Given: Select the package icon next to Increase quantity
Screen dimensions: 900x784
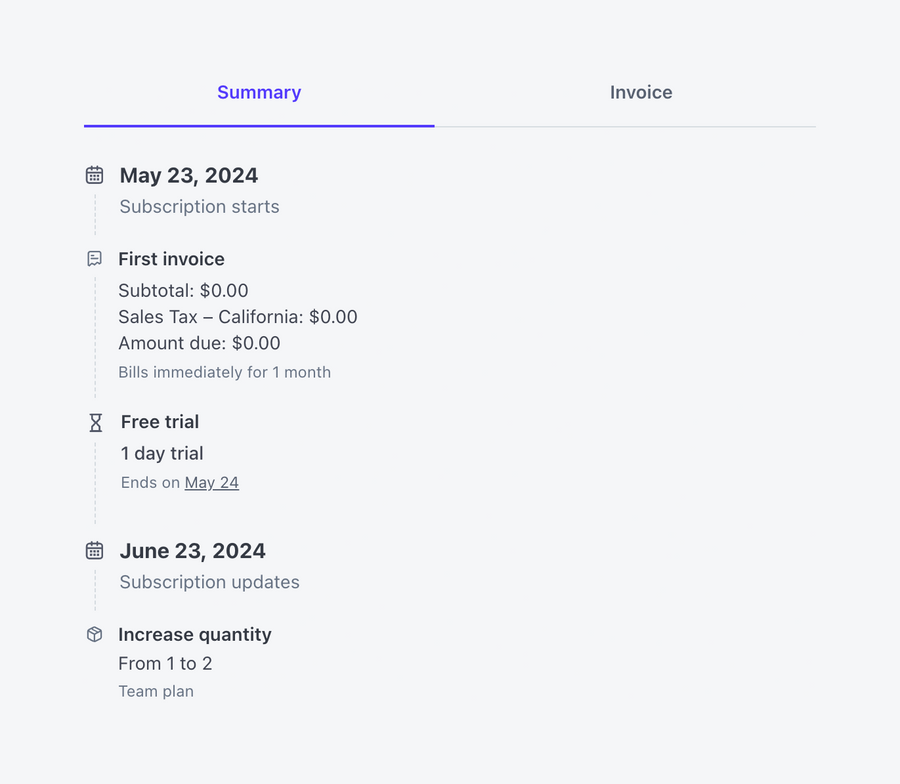Looking at the screenshot, I should (94, 634).
